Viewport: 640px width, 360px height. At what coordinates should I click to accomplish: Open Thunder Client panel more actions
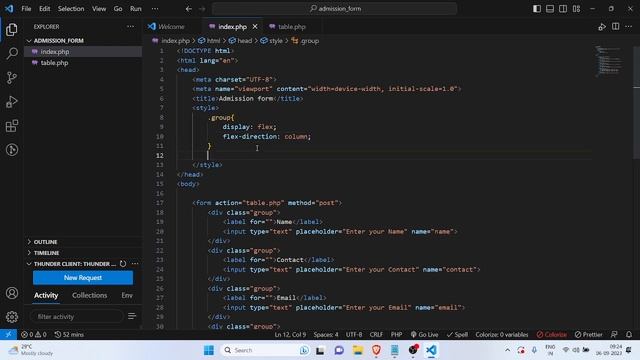(135, 264)
